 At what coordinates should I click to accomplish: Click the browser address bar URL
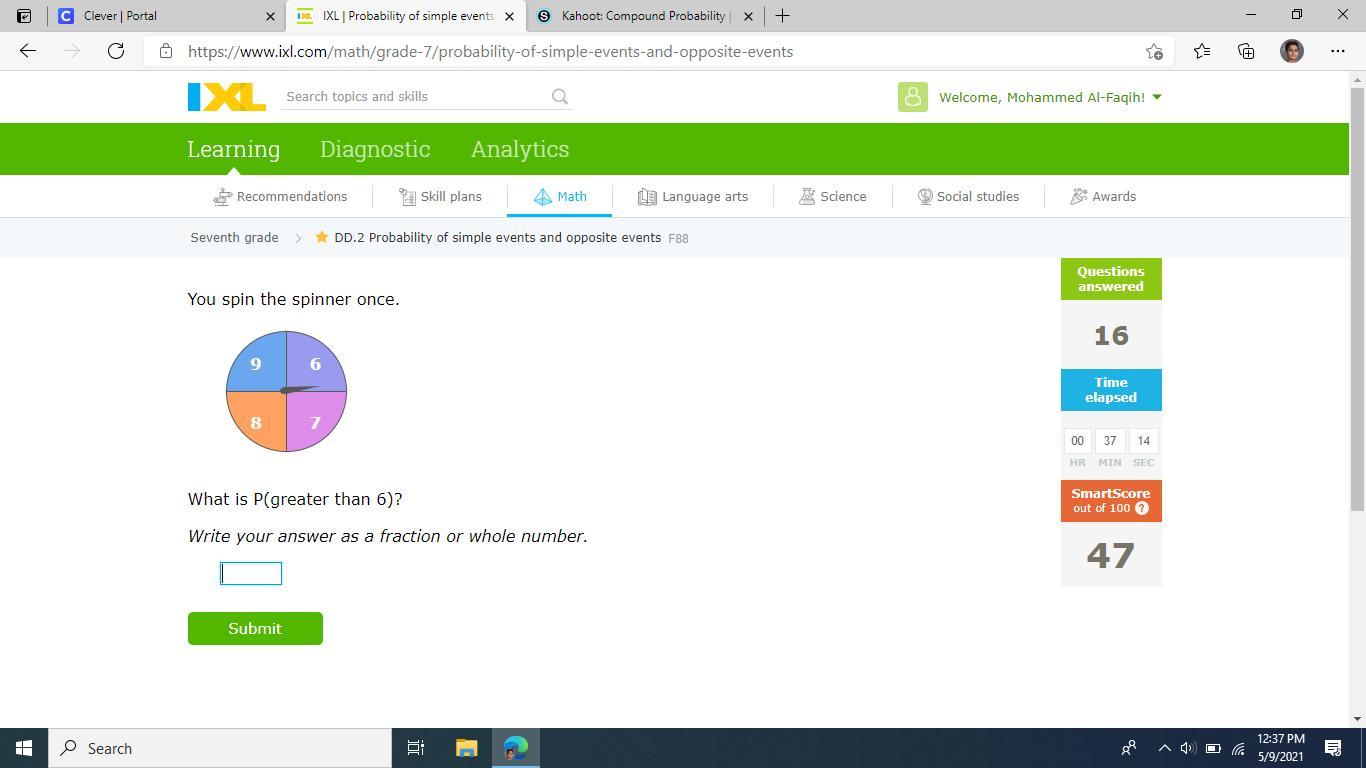point(490,51)
